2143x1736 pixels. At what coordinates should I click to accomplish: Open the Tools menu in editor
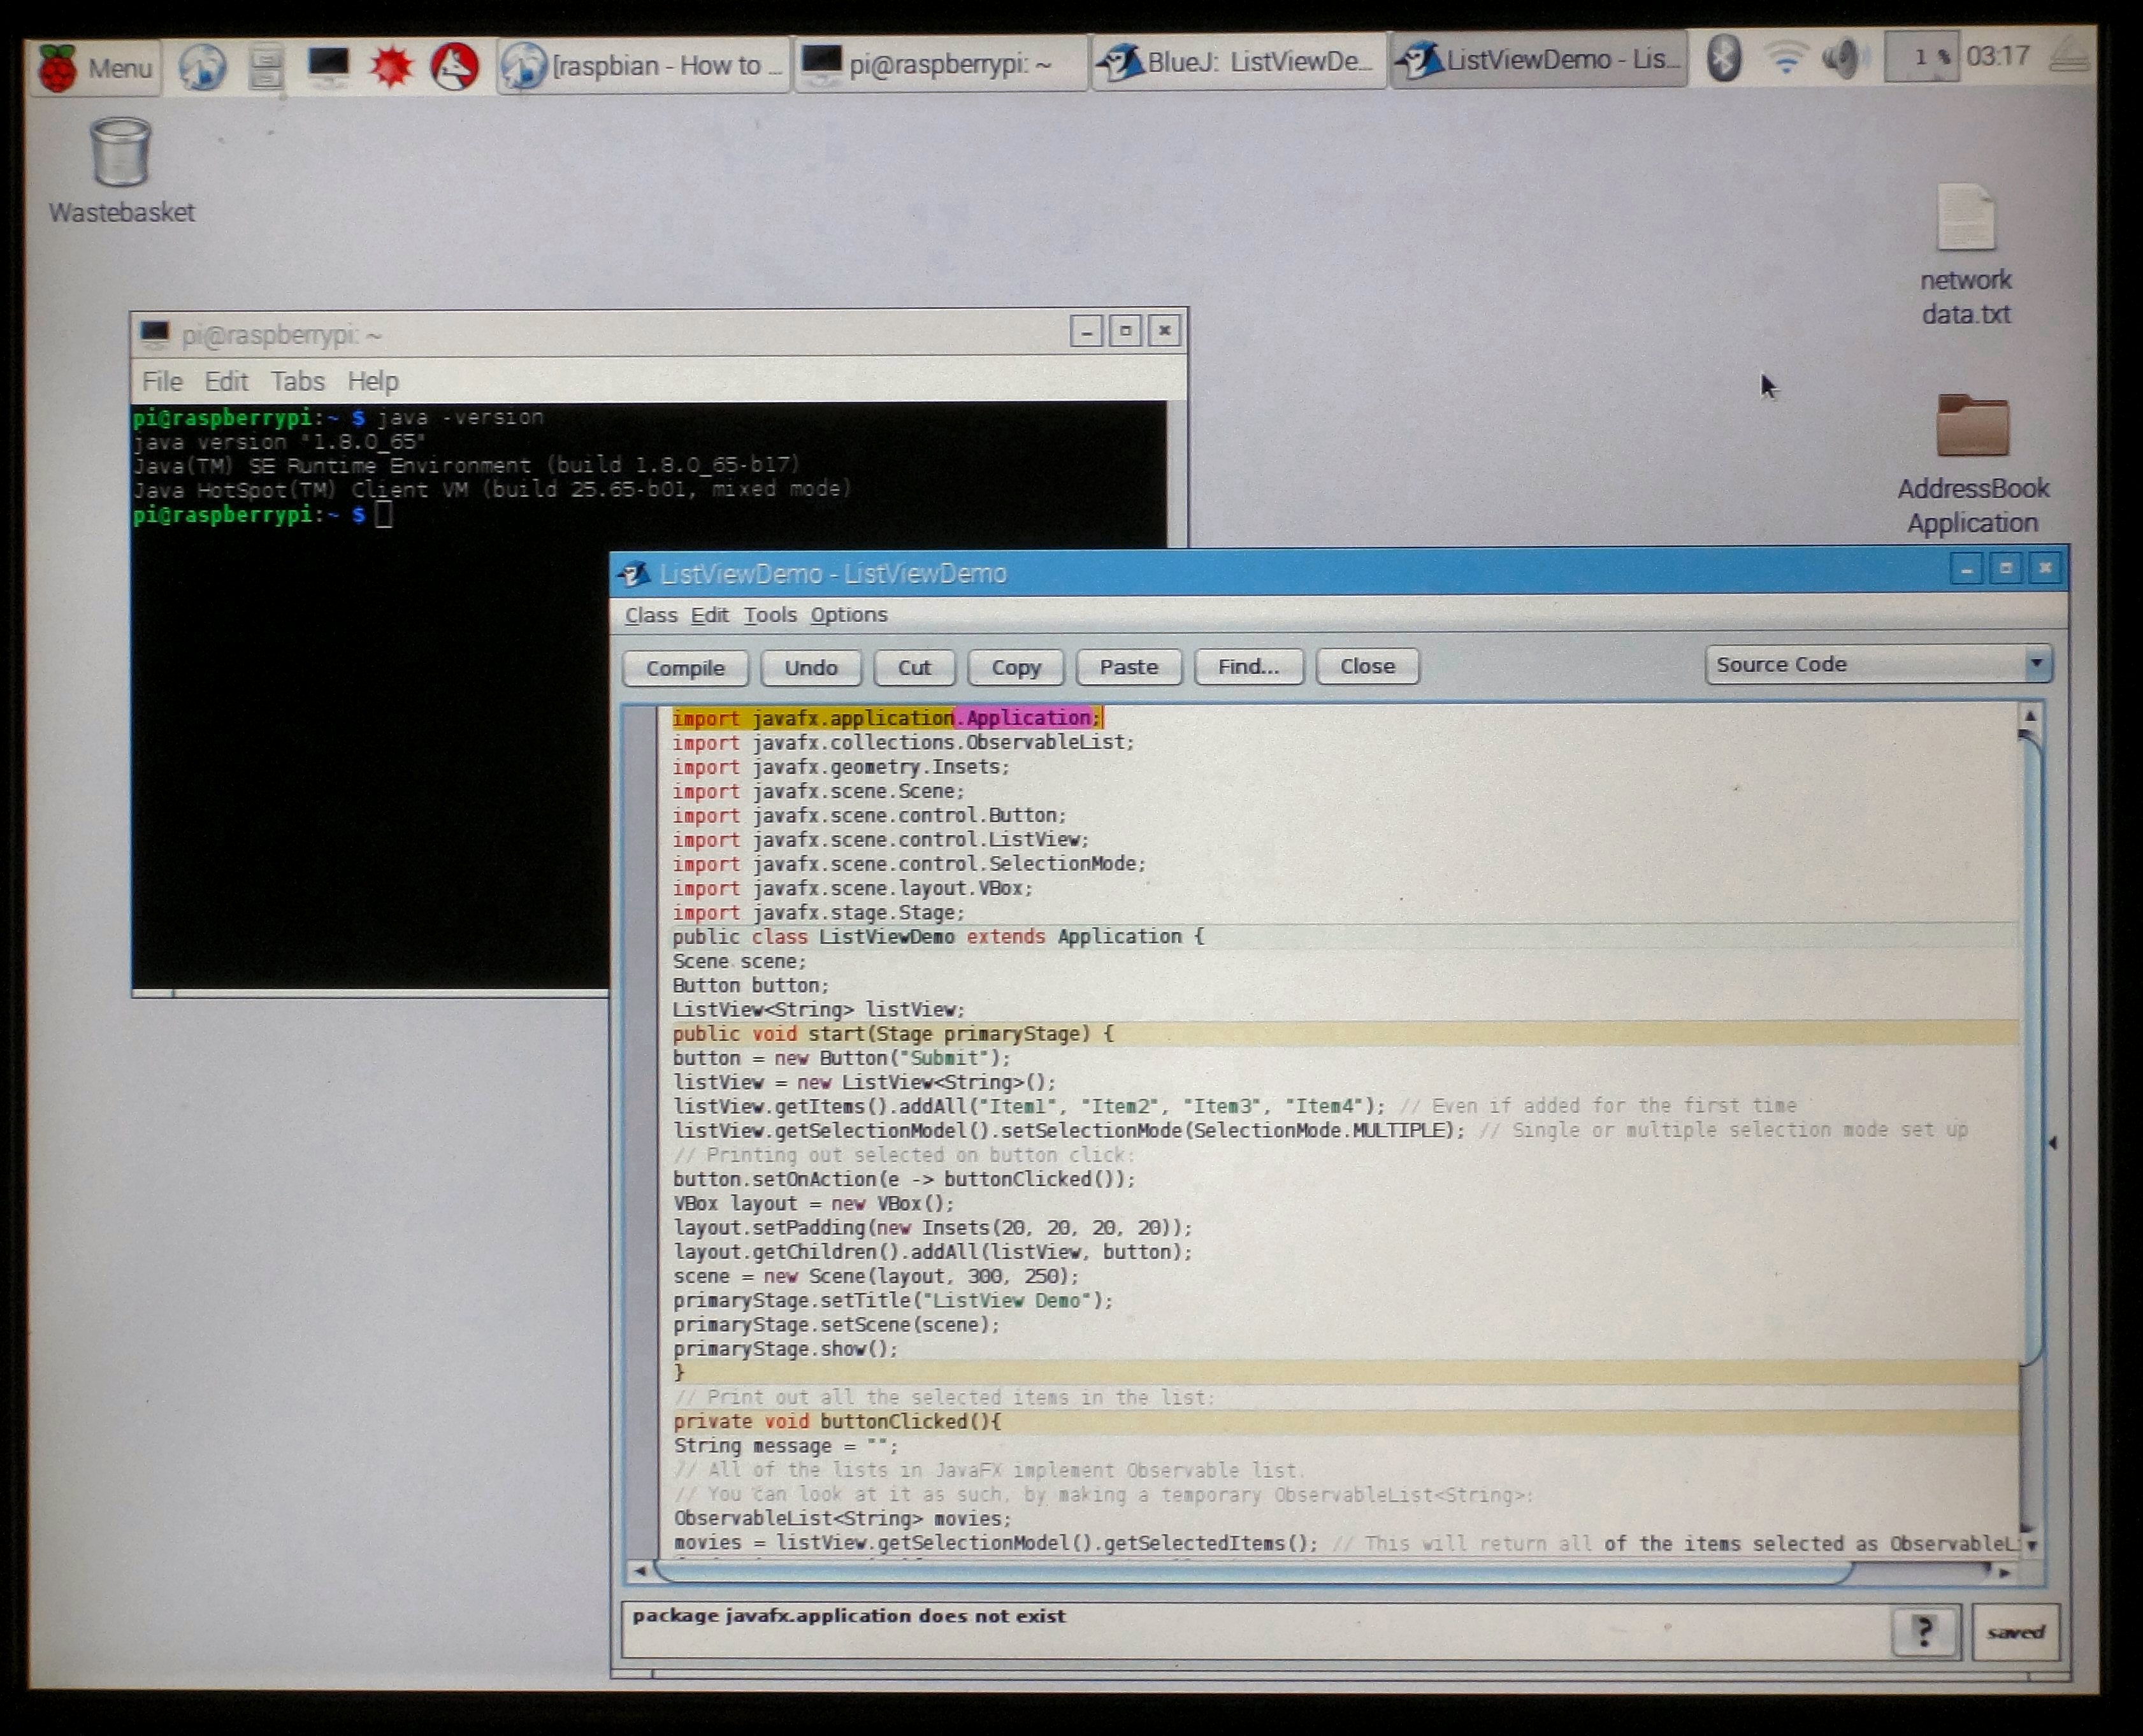(769, 615)
